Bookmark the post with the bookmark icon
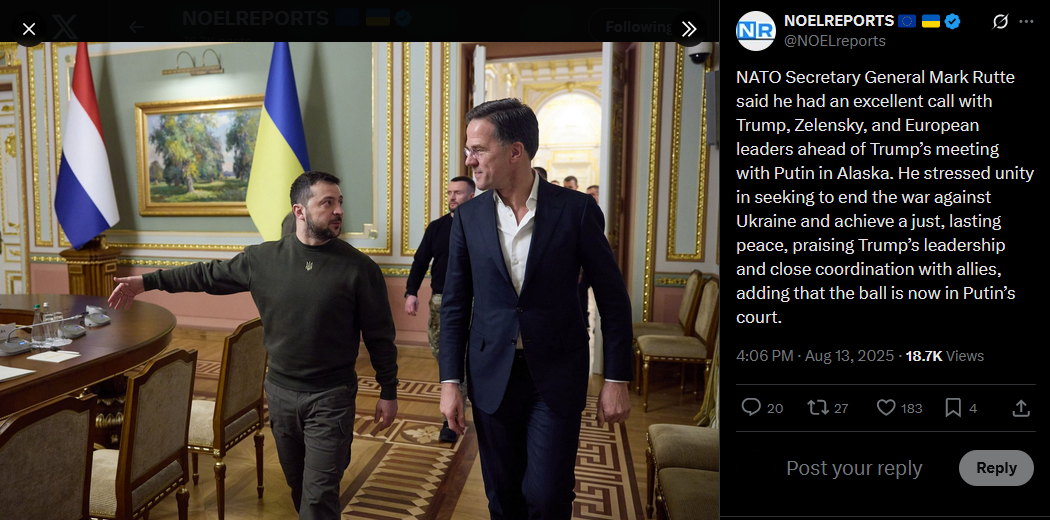1050x520 pixels. click(953, 407)
